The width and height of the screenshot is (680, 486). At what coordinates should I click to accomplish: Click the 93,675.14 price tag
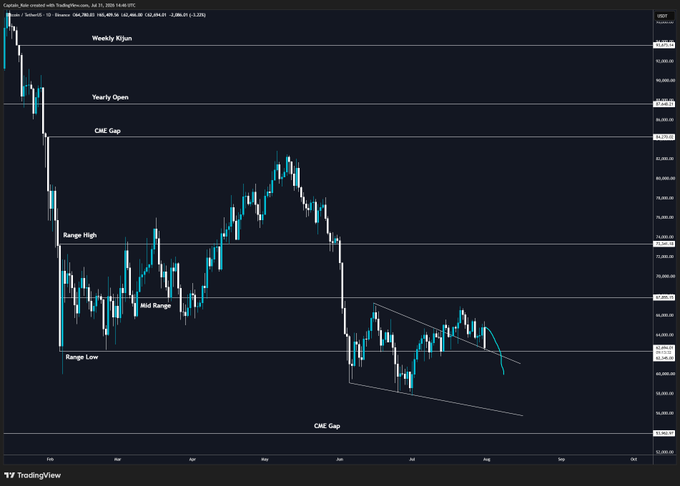pyautogui.click(x=664, y=45)
